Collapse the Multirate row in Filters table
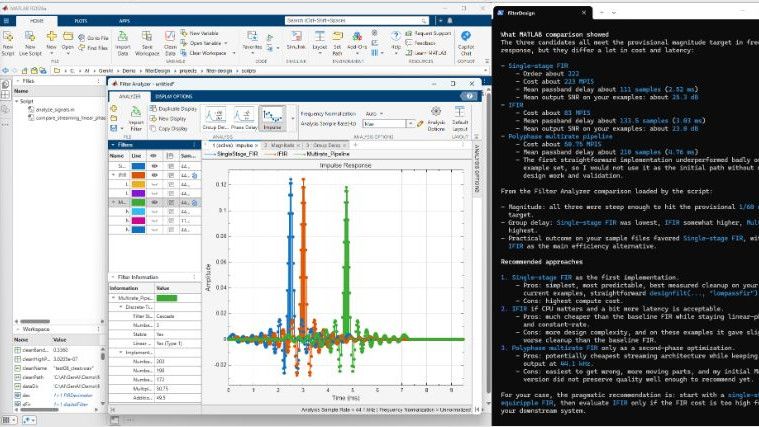759x427 pixels. tap(114, 202)
